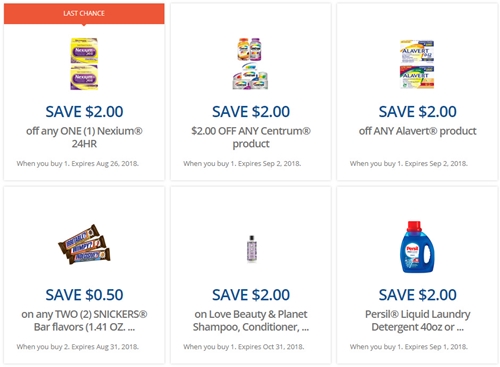Open '$2.00 OFF ANY Centrum product' description

(x=251, y=137)
